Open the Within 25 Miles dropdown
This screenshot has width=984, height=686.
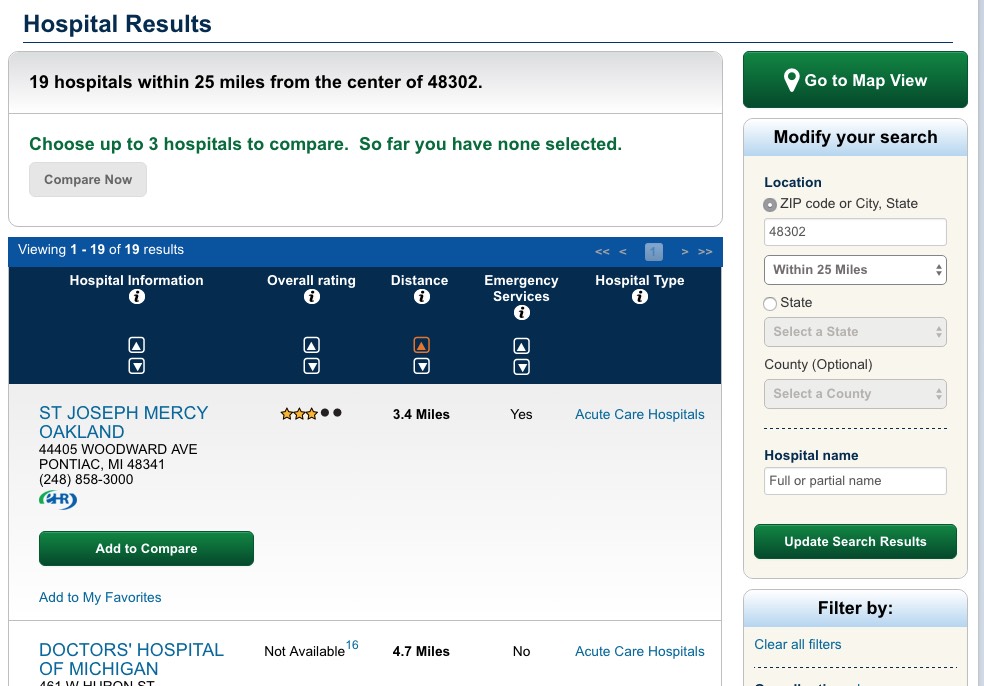tap(855, 270)
